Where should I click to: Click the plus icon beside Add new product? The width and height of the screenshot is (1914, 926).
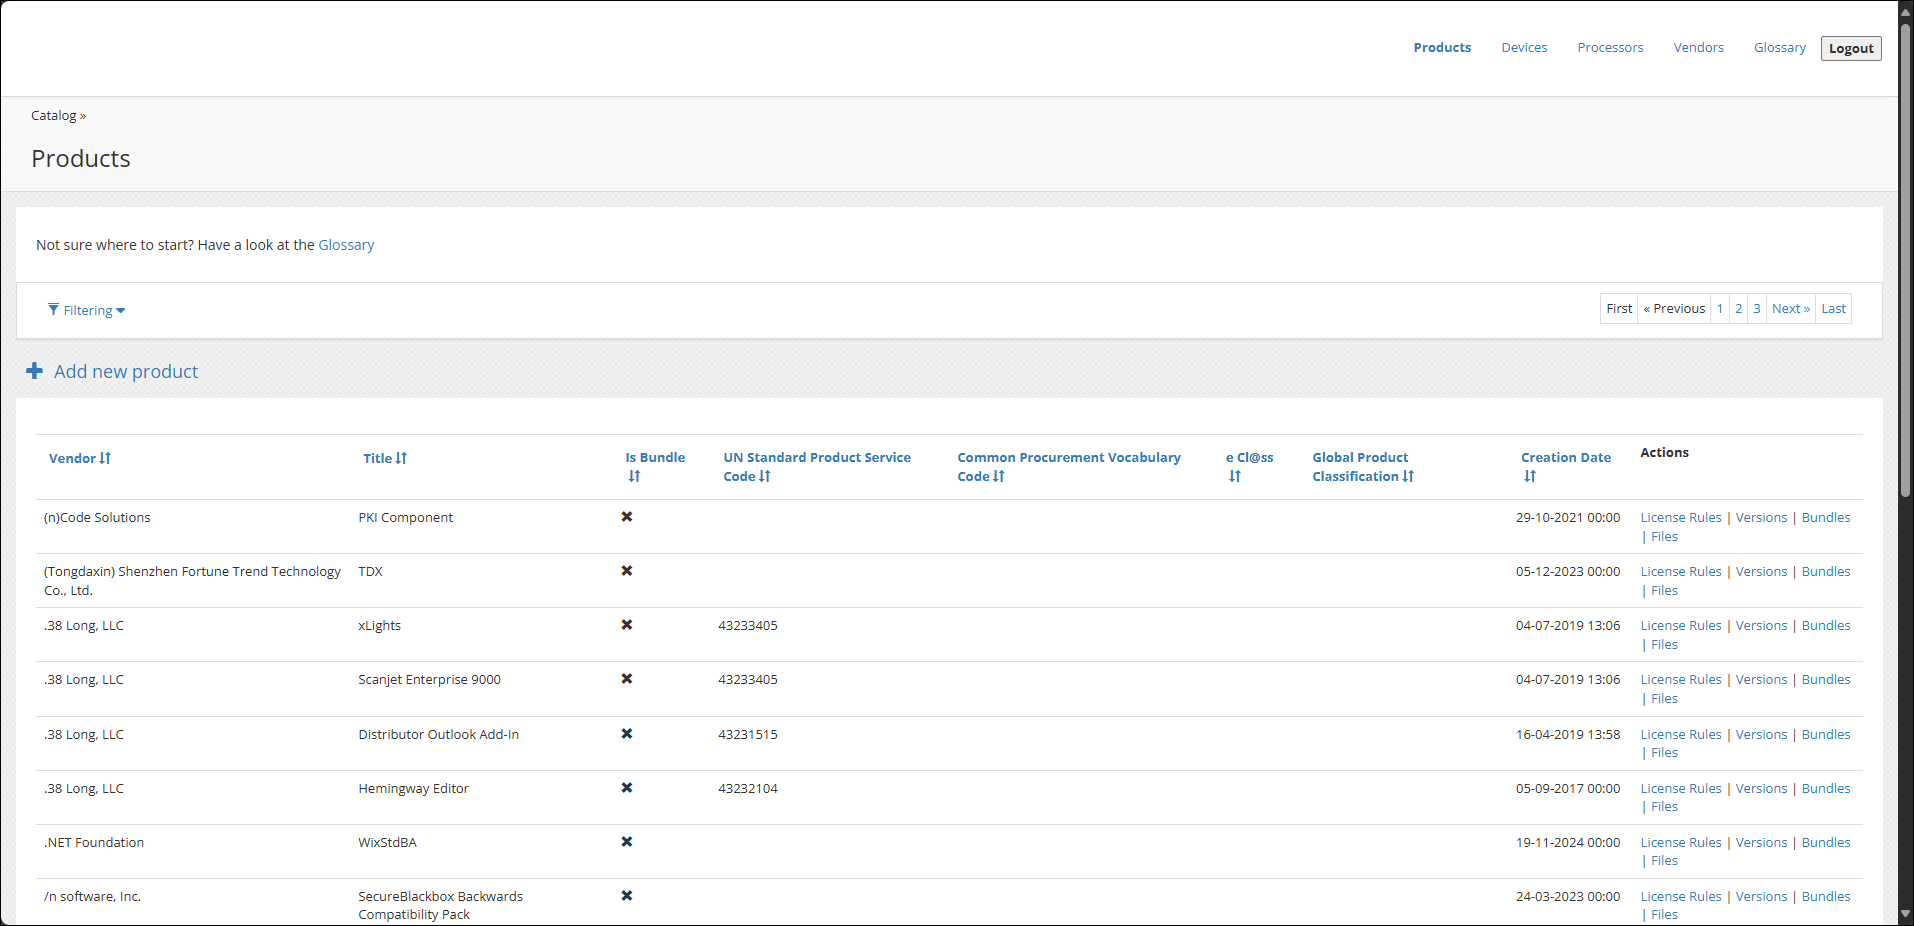(34, 371)
